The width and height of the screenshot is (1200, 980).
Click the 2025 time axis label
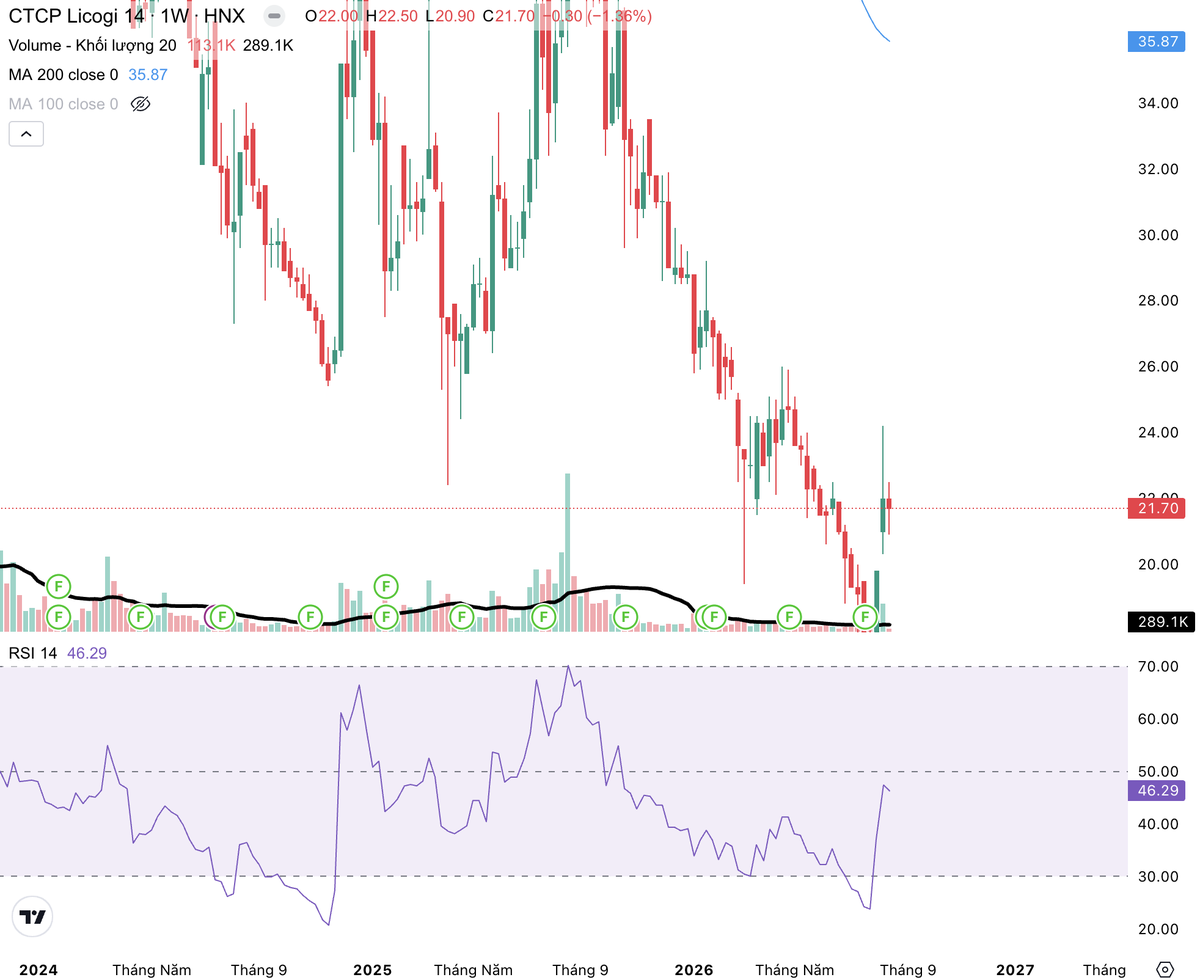[372, 970]
